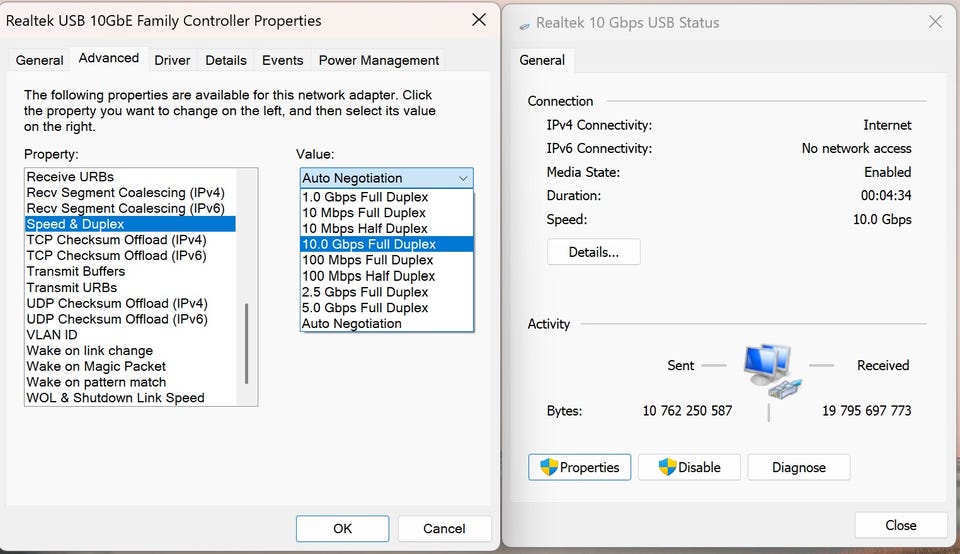This screenshot has width=960, height=554.
Task: Click the network adapter icon in Status title
Action: pyautogui.click(x=525, y=26)
